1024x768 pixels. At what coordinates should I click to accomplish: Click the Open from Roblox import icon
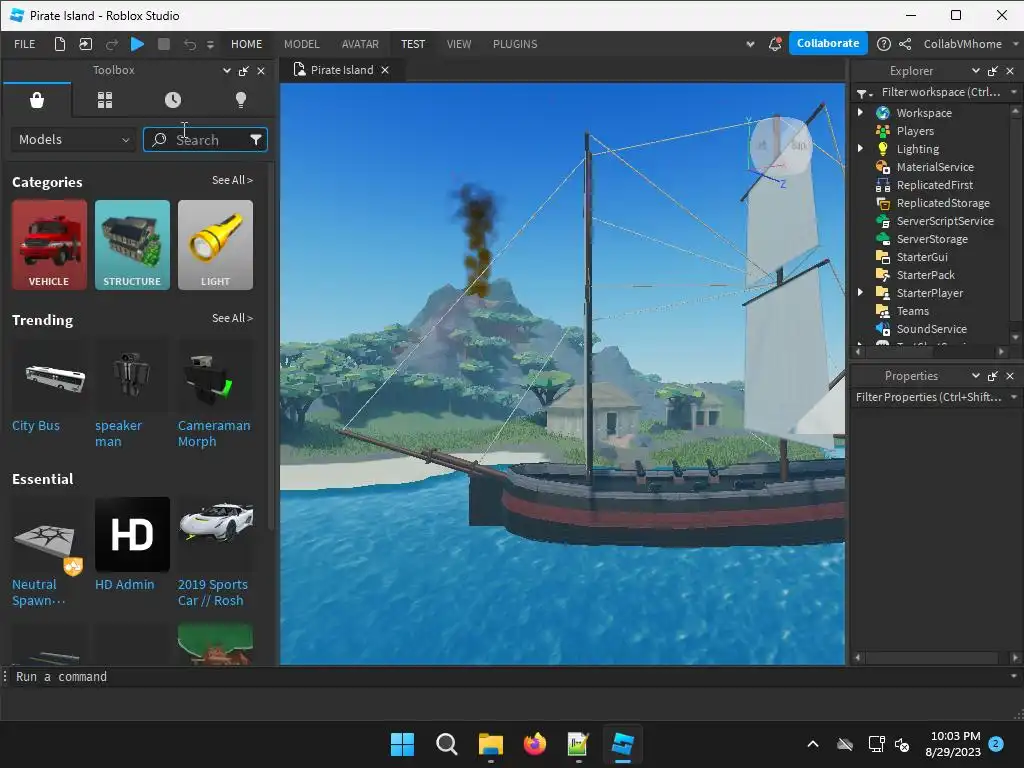(86, 44)
